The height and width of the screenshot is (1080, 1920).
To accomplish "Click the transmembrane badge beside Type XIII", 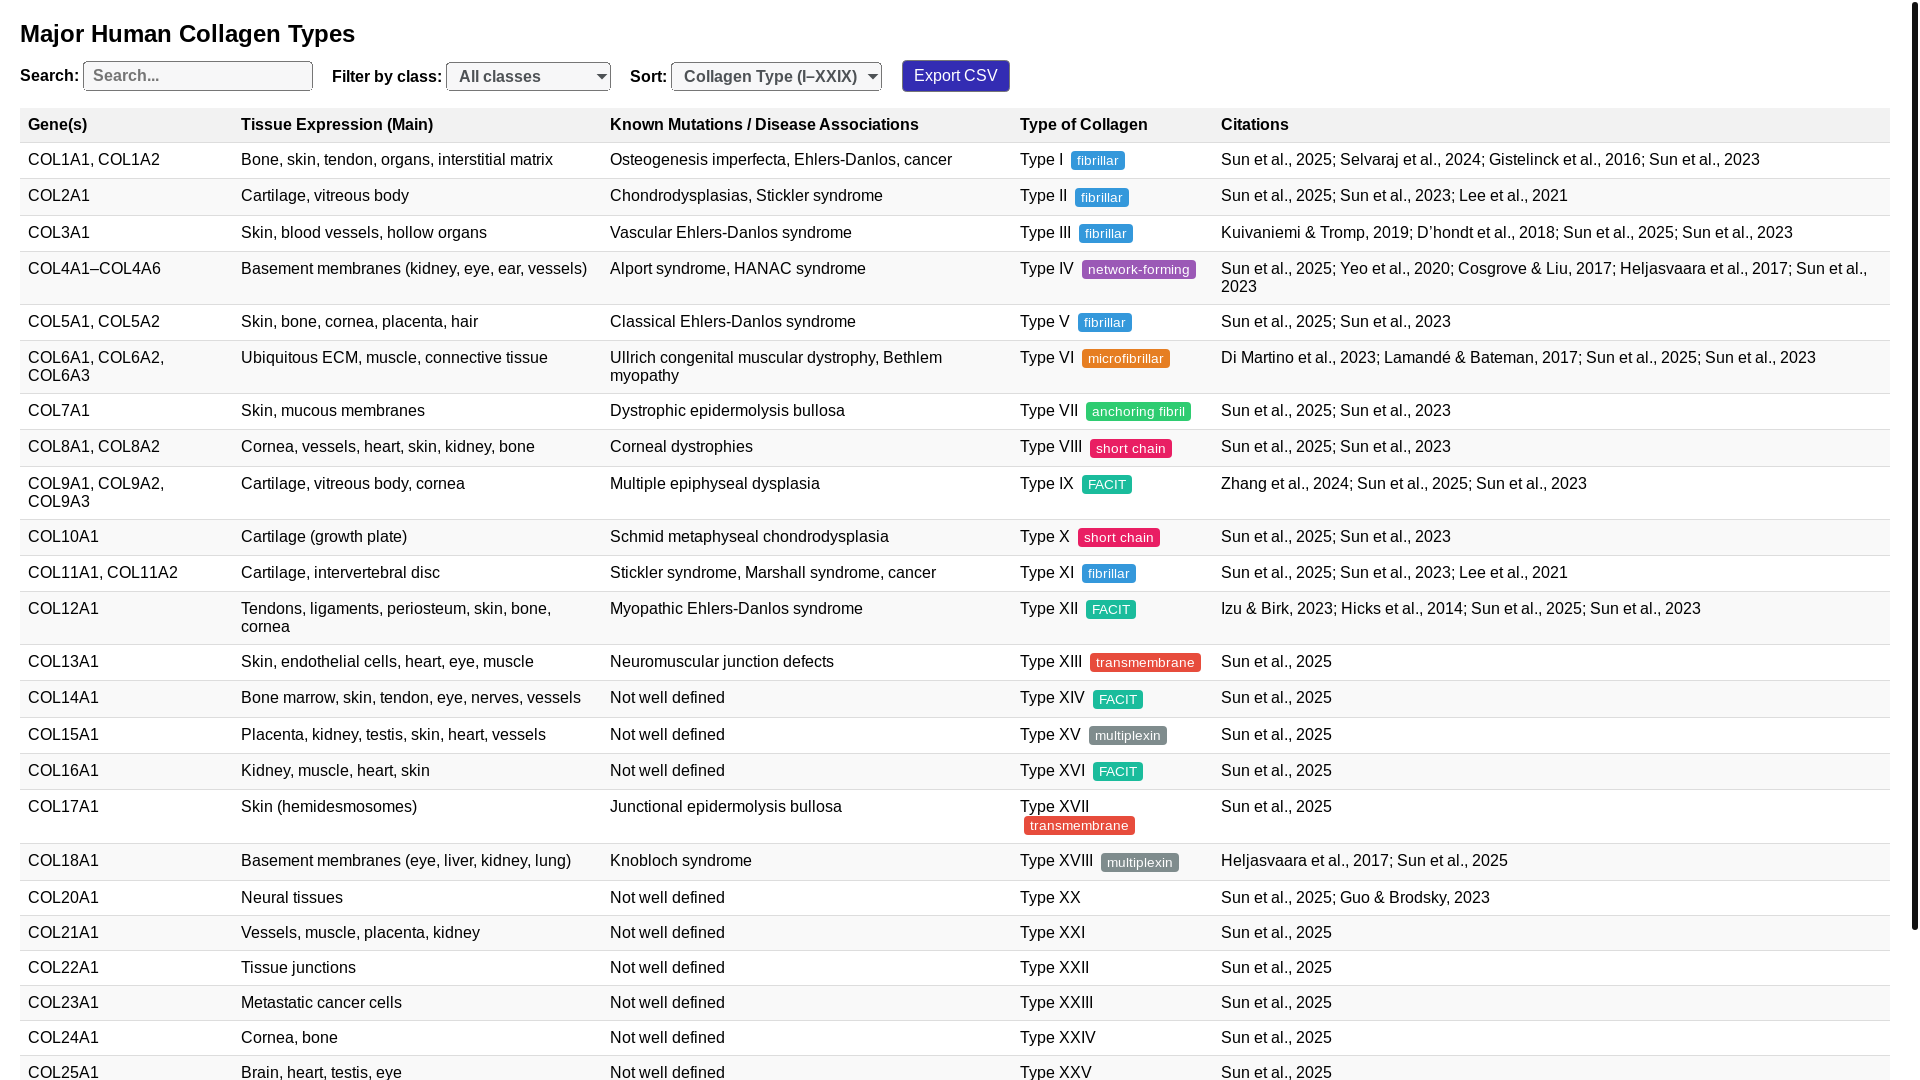I will pyautogui.click(x=1145, y=663).
